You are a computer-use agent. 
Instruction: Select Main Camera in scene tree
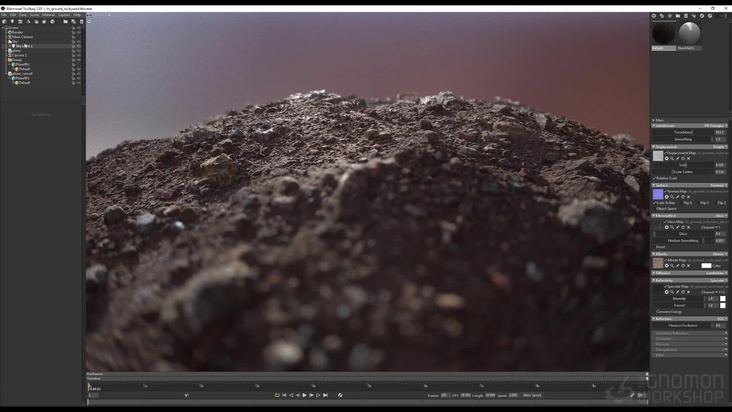[x=22, y=37]
